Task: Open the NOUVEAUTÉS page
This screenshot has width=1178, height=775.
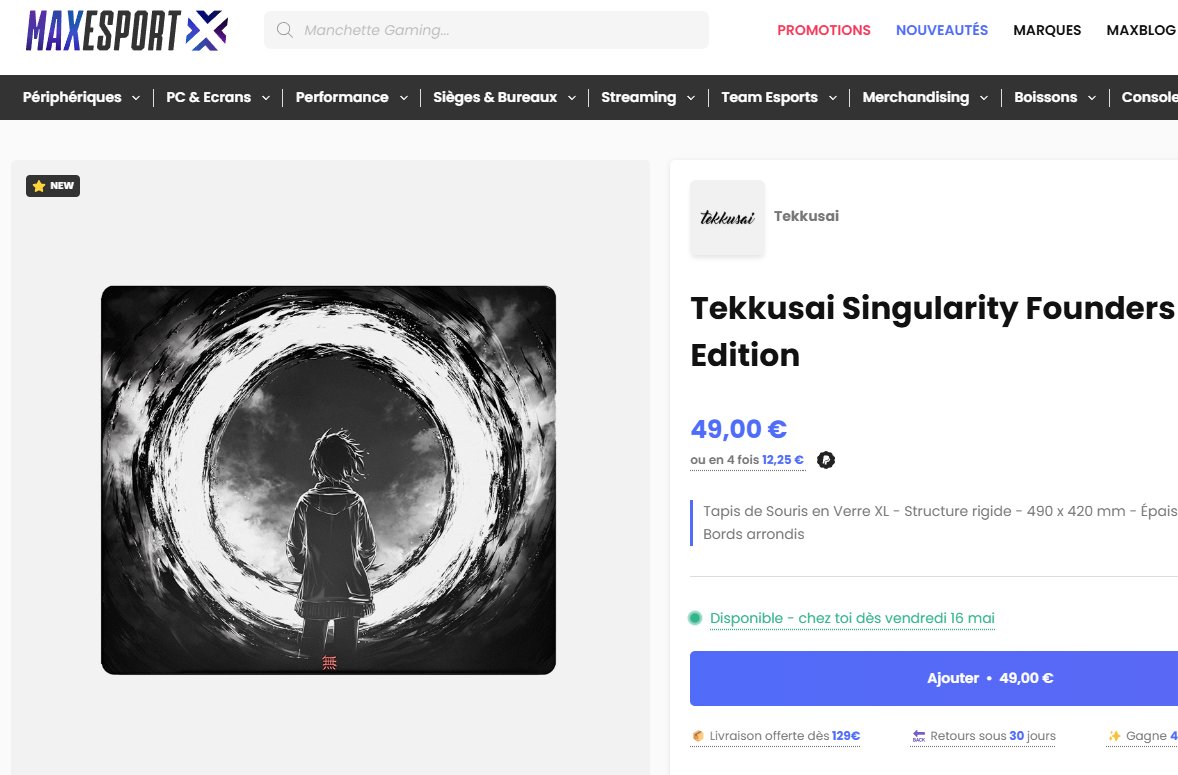Action: pyautogui.click(x=941, y=30)
